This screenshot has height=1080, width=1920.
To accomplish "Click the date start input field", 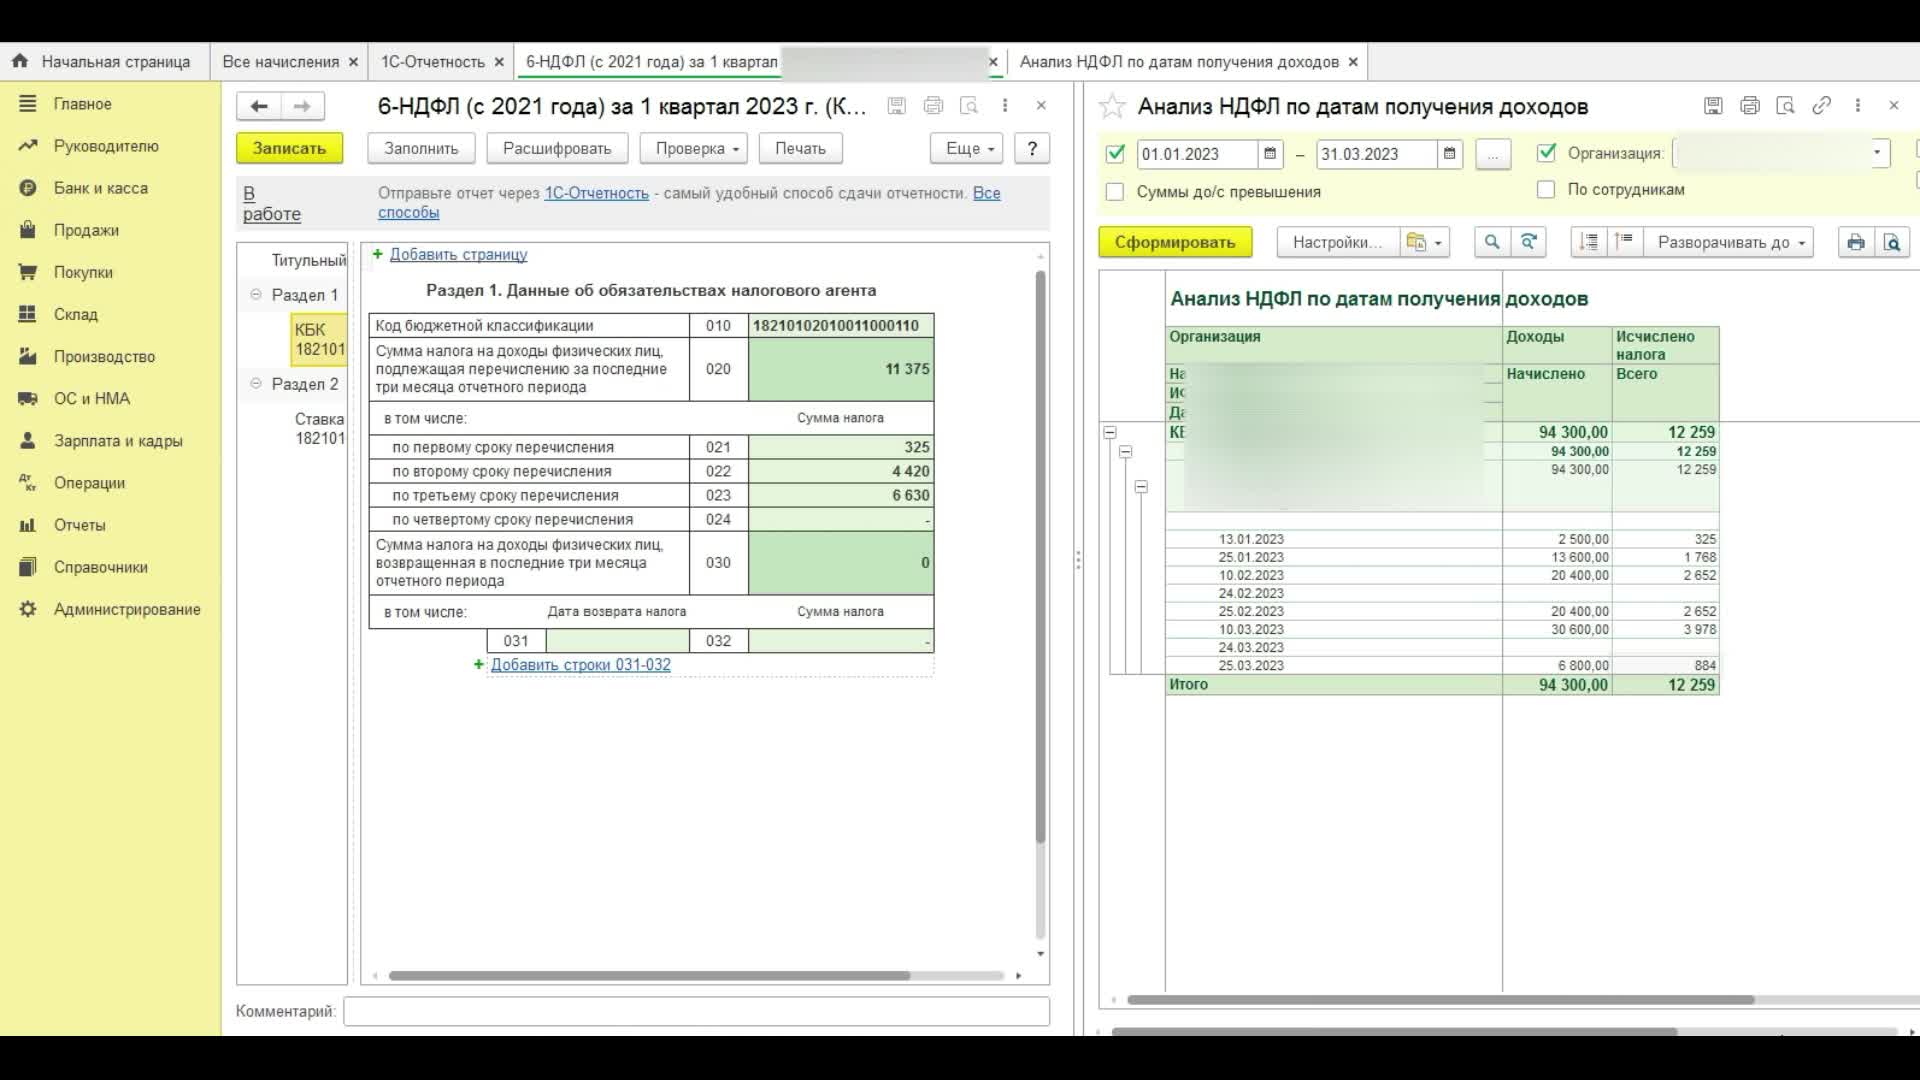I will 1193,153.
